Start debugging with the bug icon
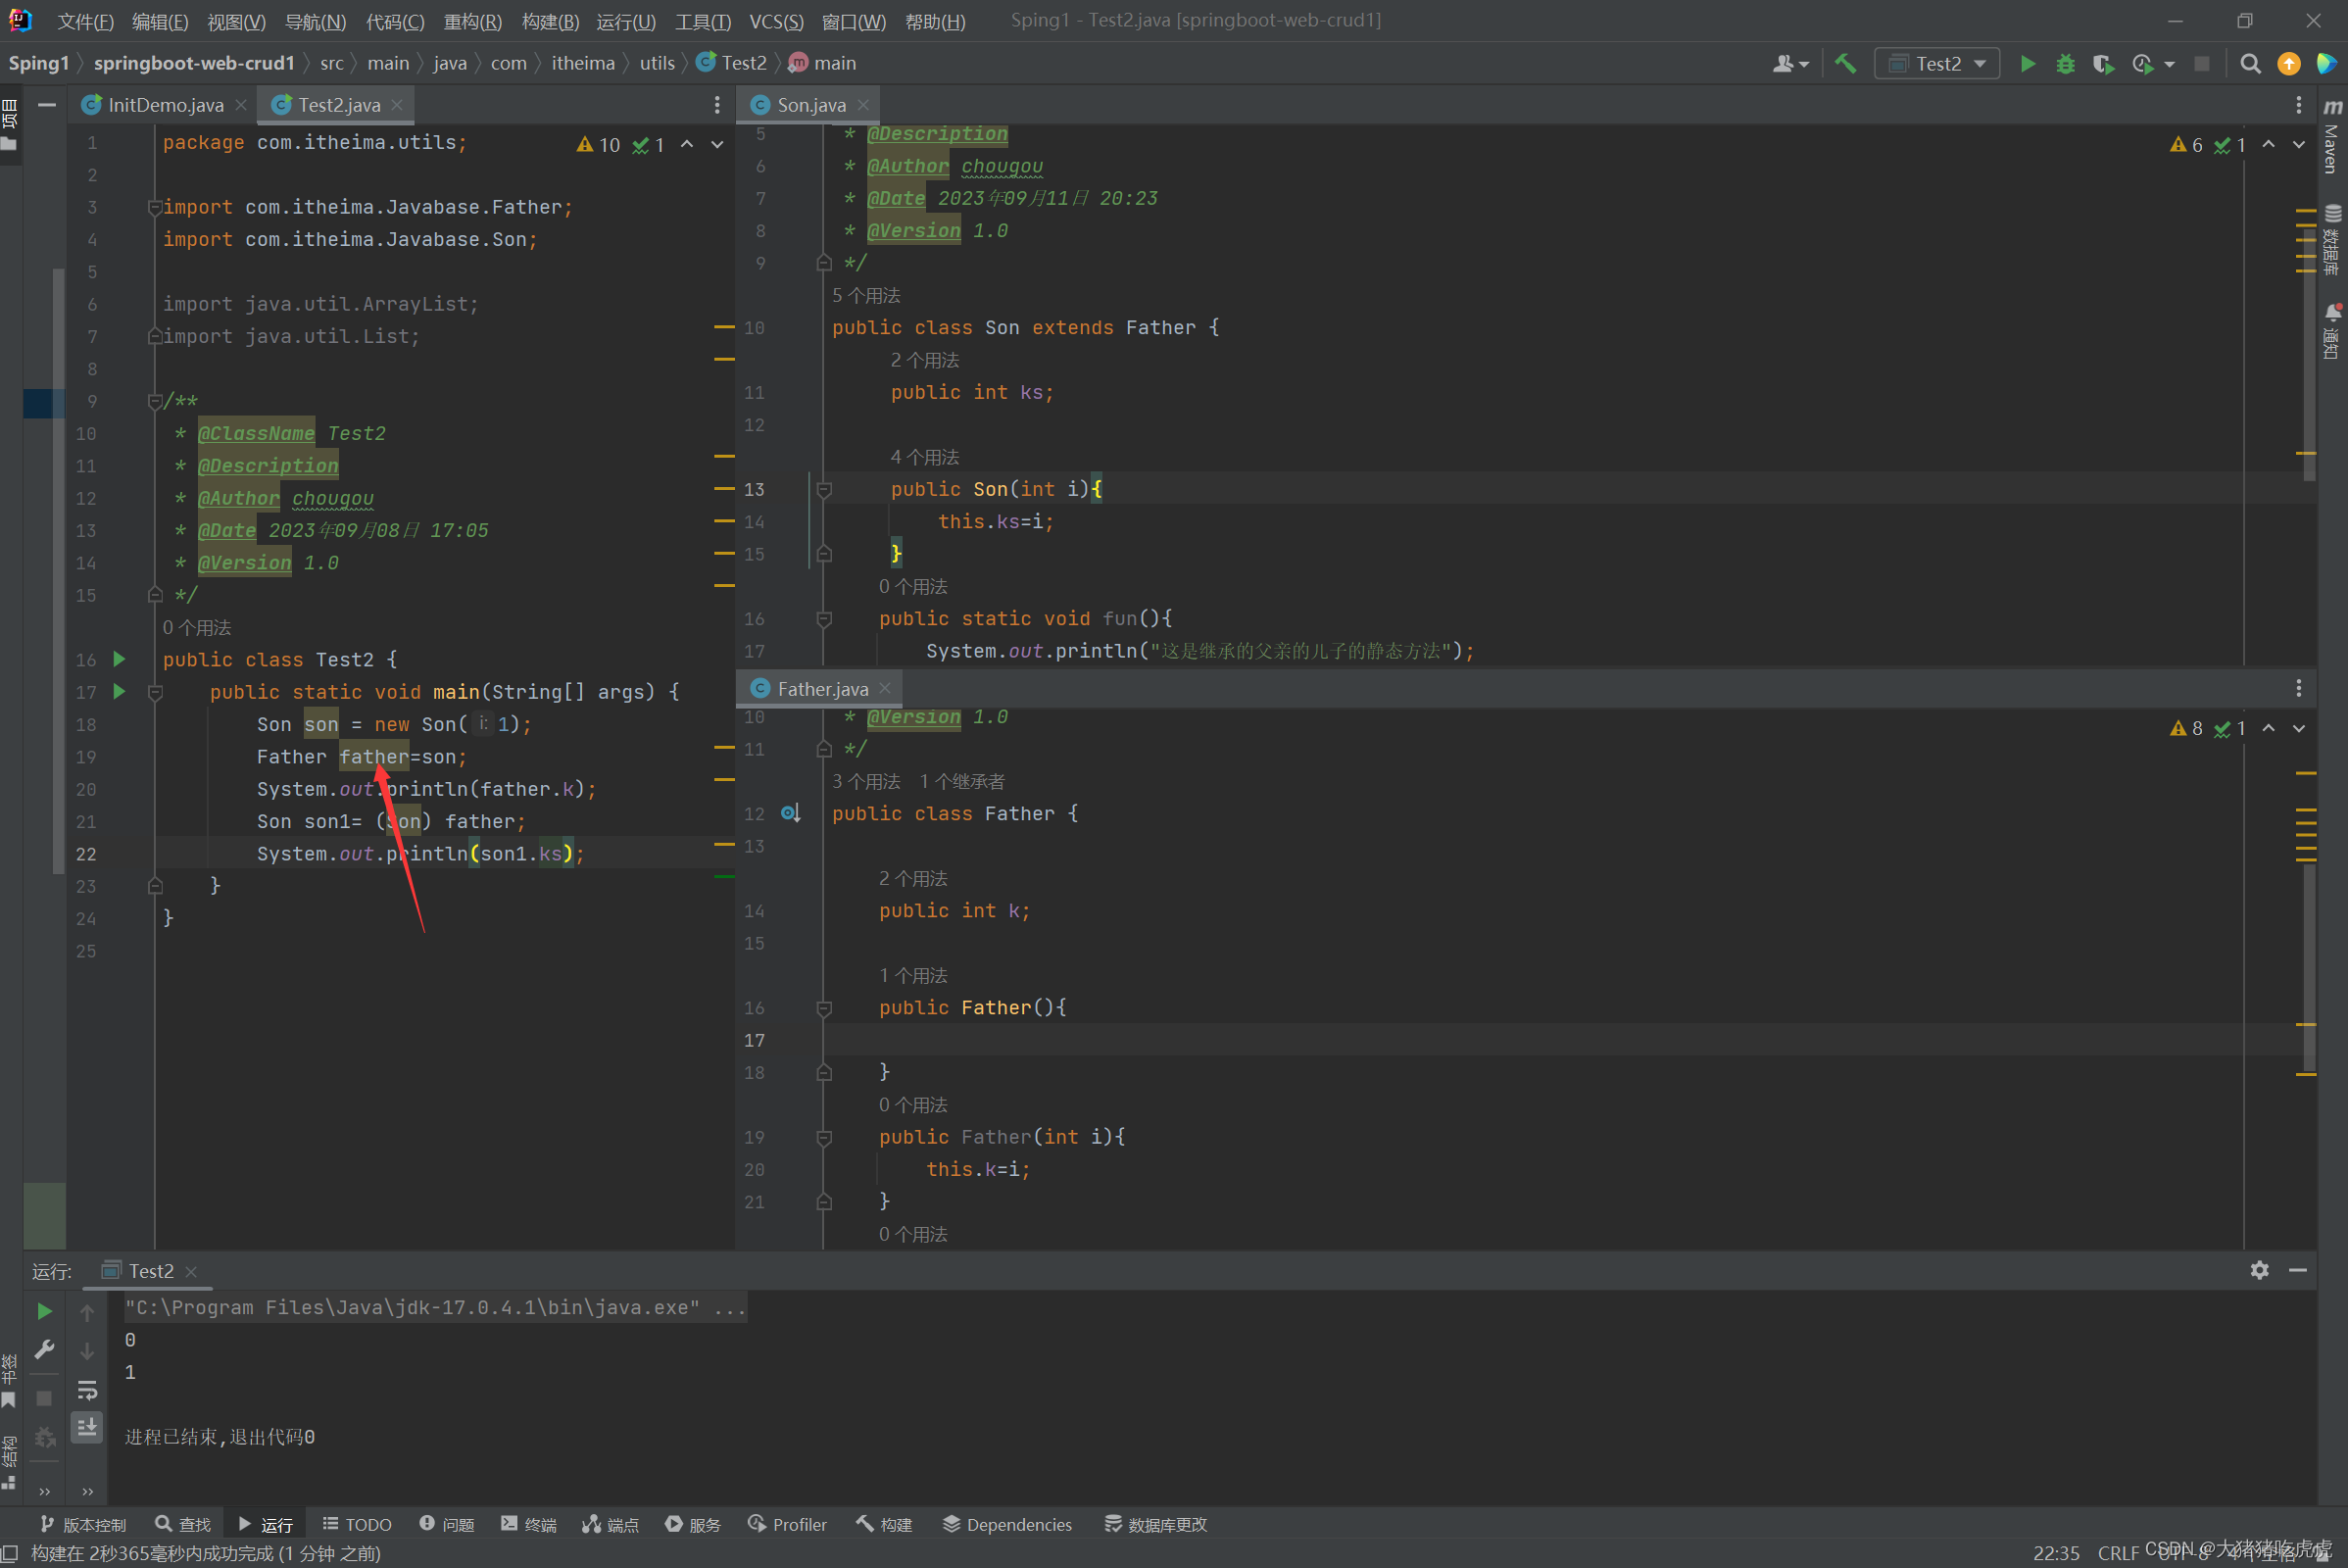 [x=2065, y=63]
